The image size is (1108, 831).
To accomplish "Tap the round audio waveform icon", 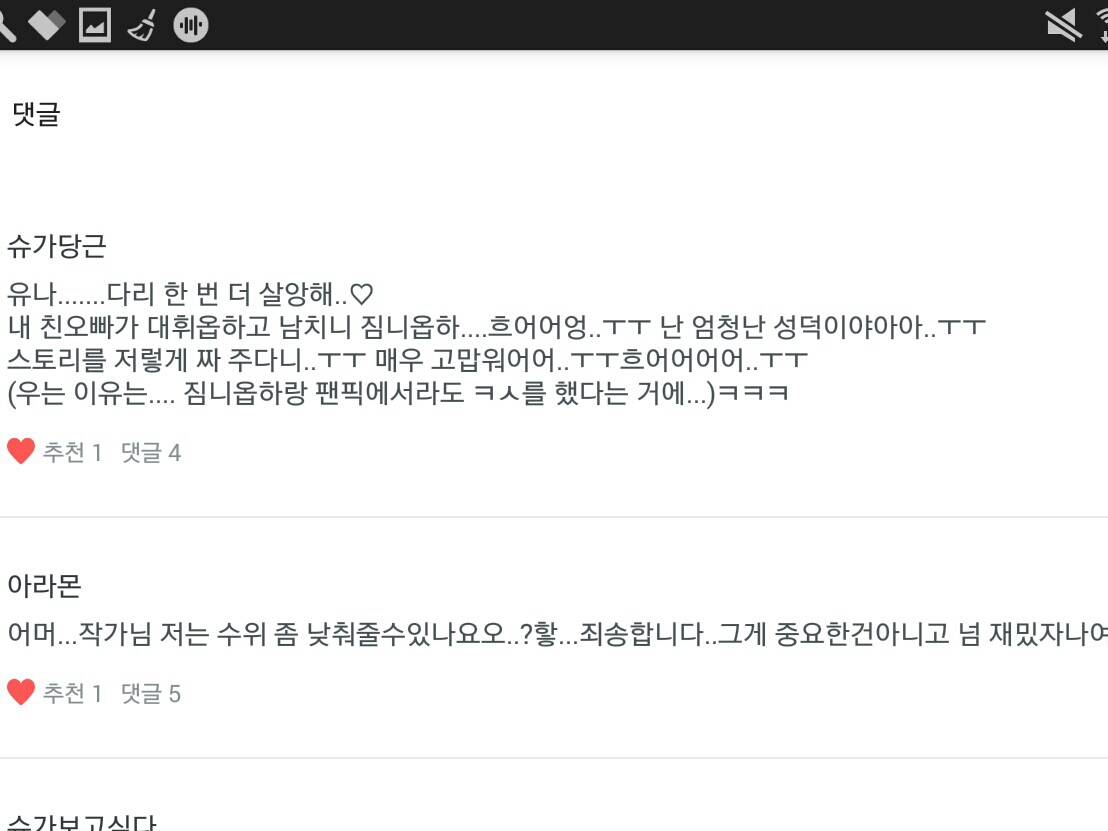I will point(191,25).
